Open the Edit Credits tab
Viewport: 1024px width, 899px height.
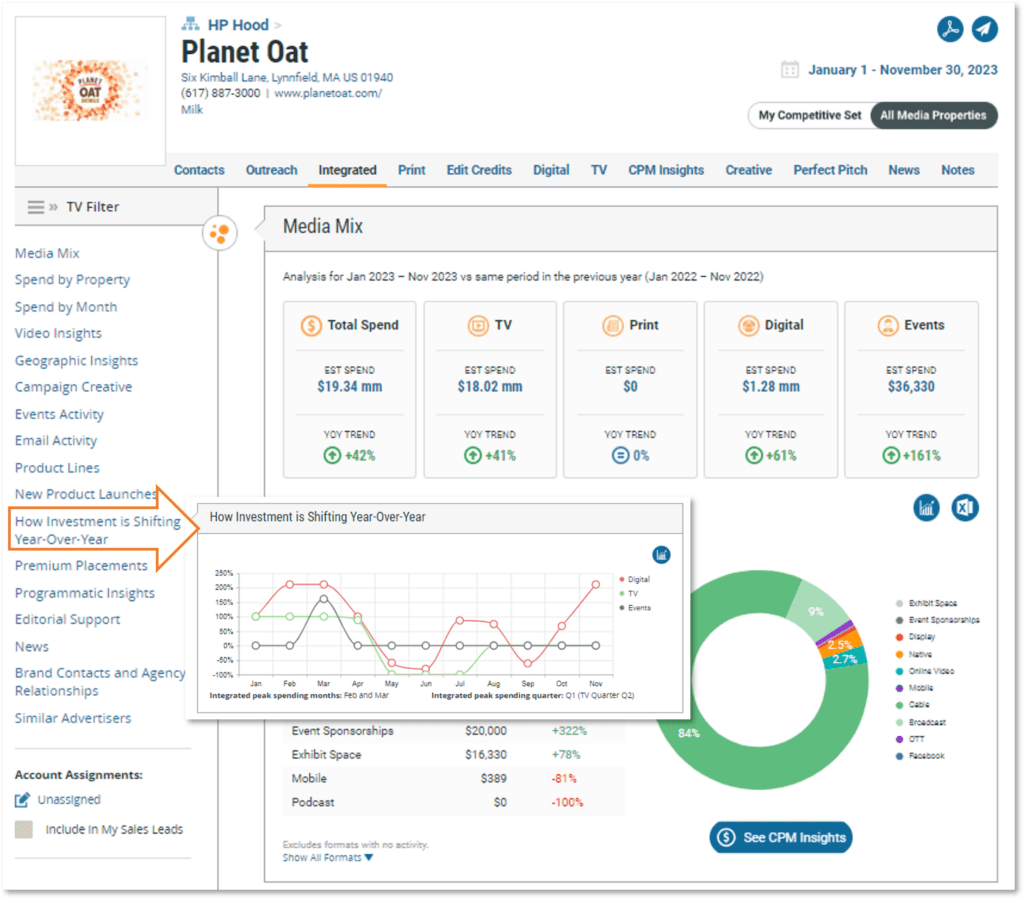[479, 170]
